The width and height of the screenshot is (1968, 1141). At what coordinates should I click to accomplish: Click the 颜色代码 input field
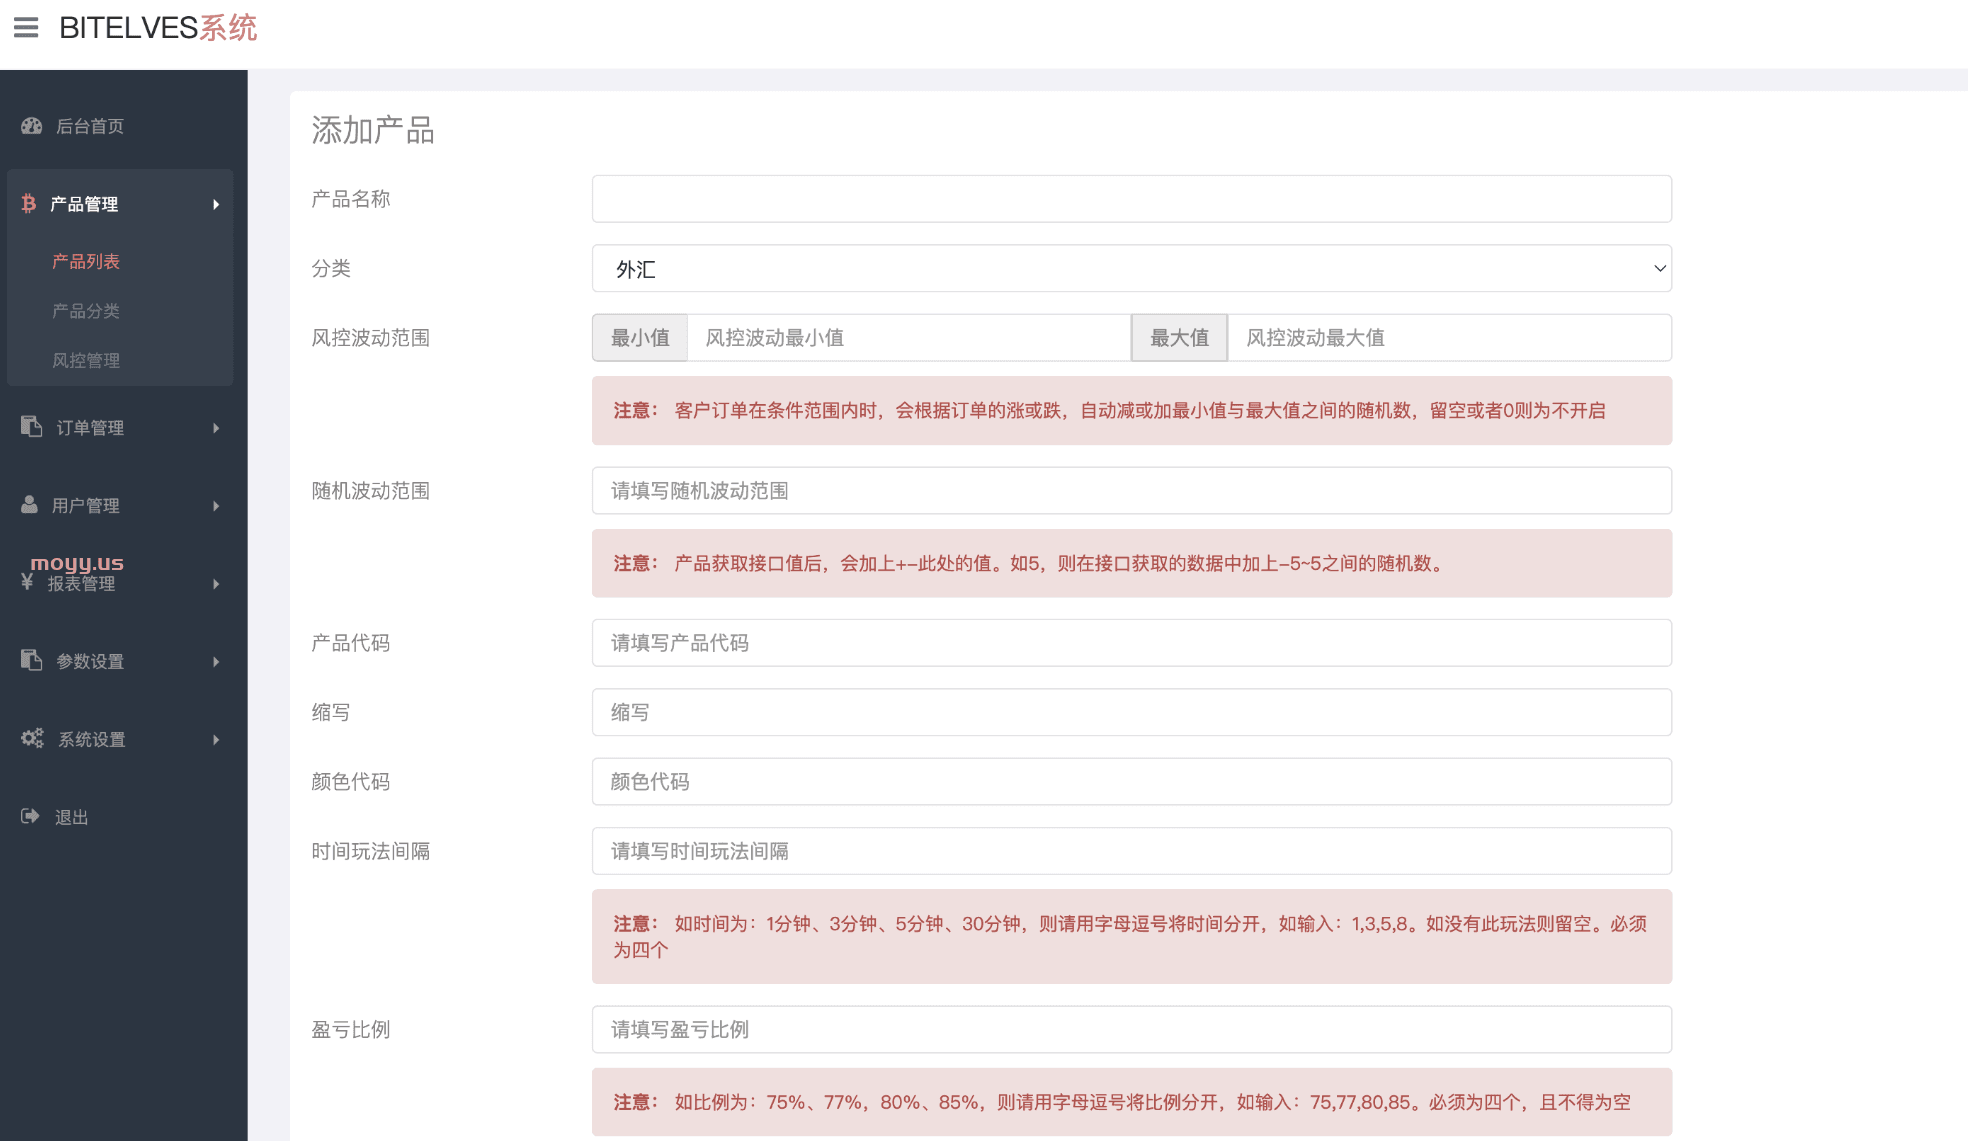point(1132,782)
